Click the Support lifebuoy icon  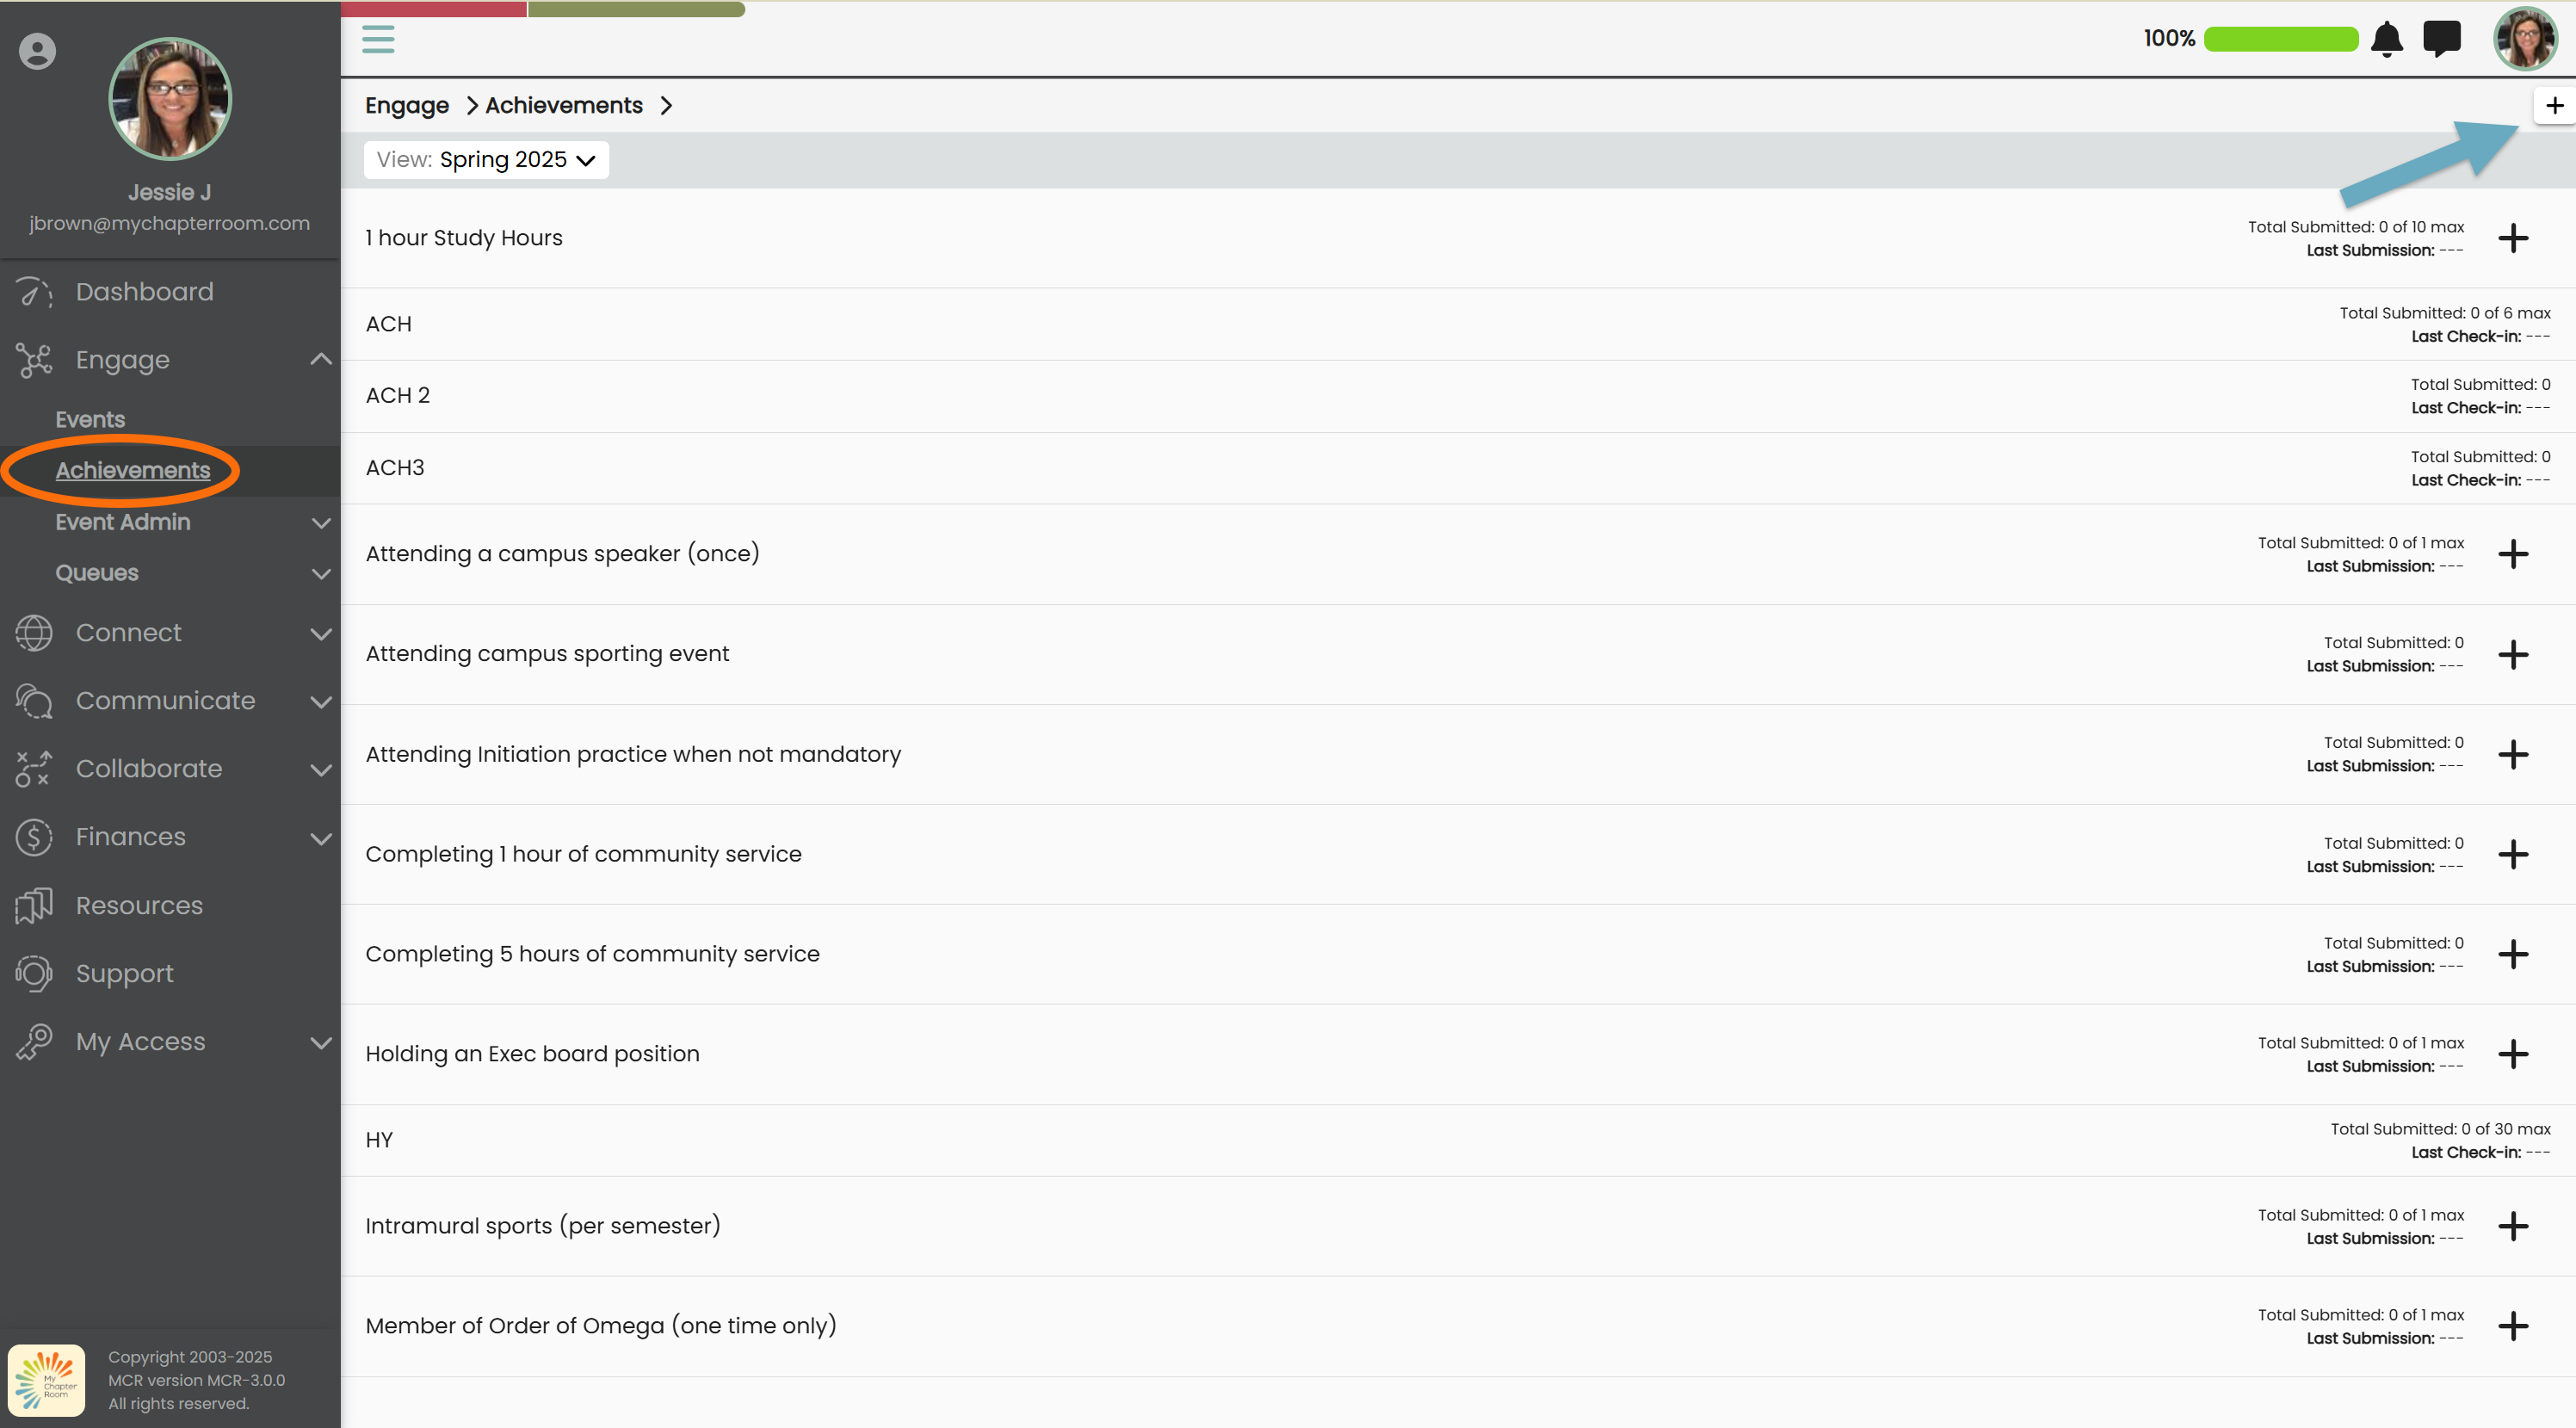click(x=34, y=973)
